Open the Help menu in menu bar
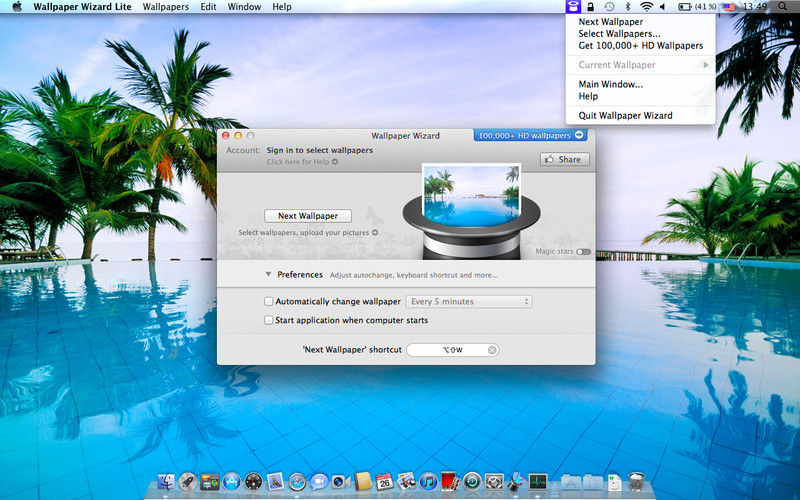800x500 pixels. click(x=282, y=7)
